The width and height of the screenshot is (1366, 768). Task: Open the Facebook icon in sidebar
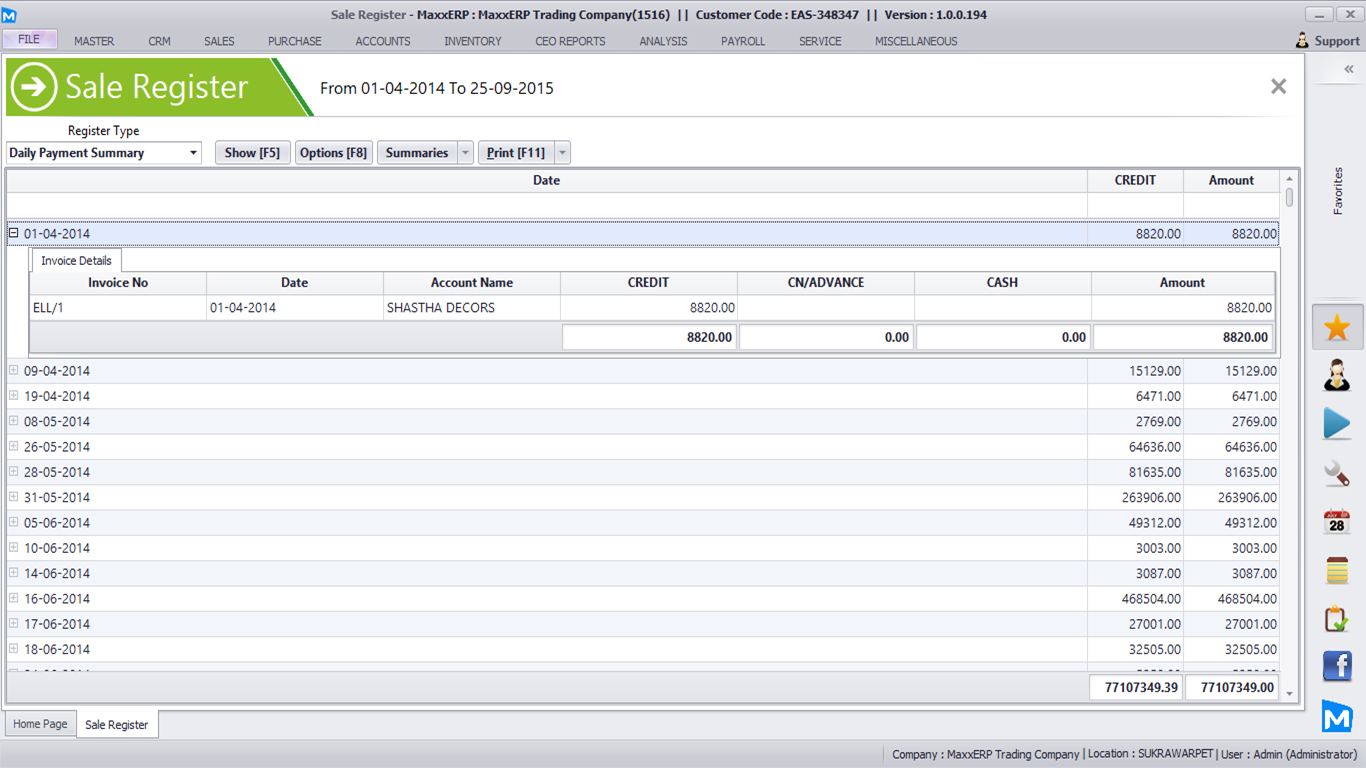click(1337, 666)
